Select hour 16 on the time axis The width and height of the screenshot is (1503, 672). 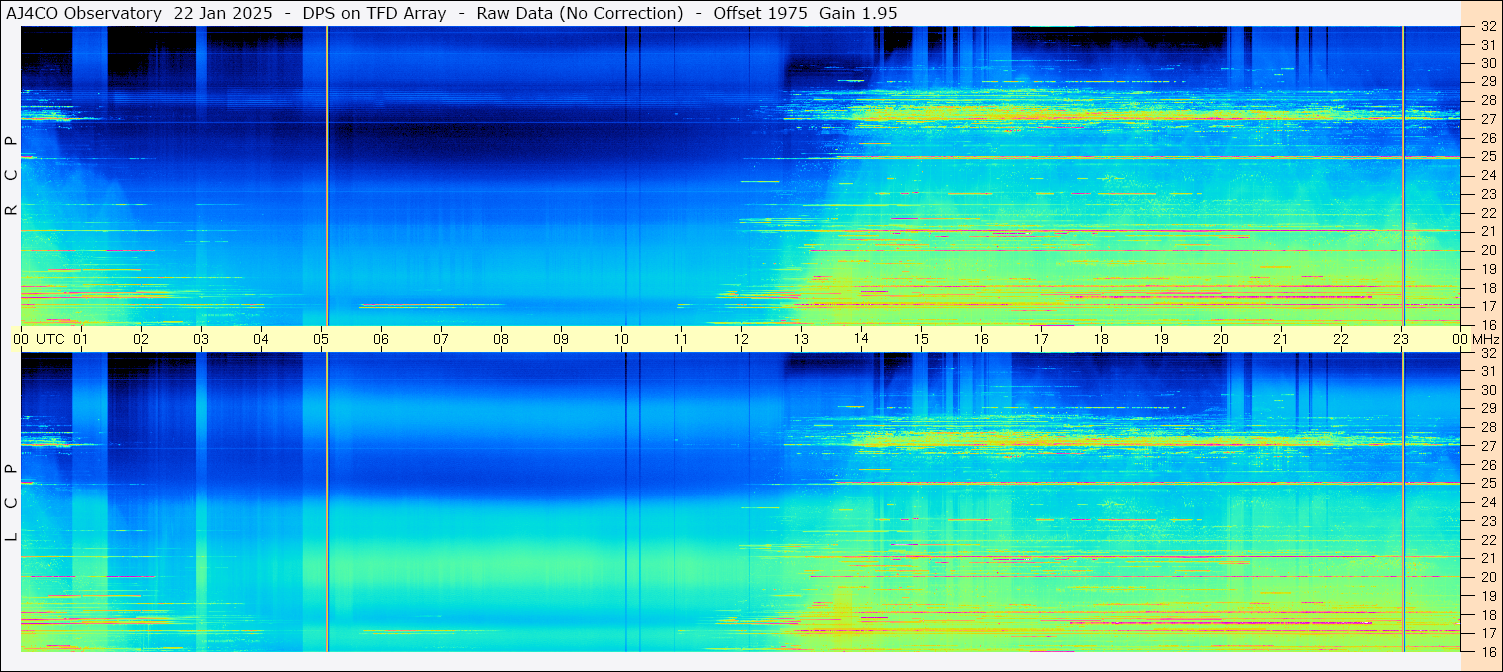981,339
